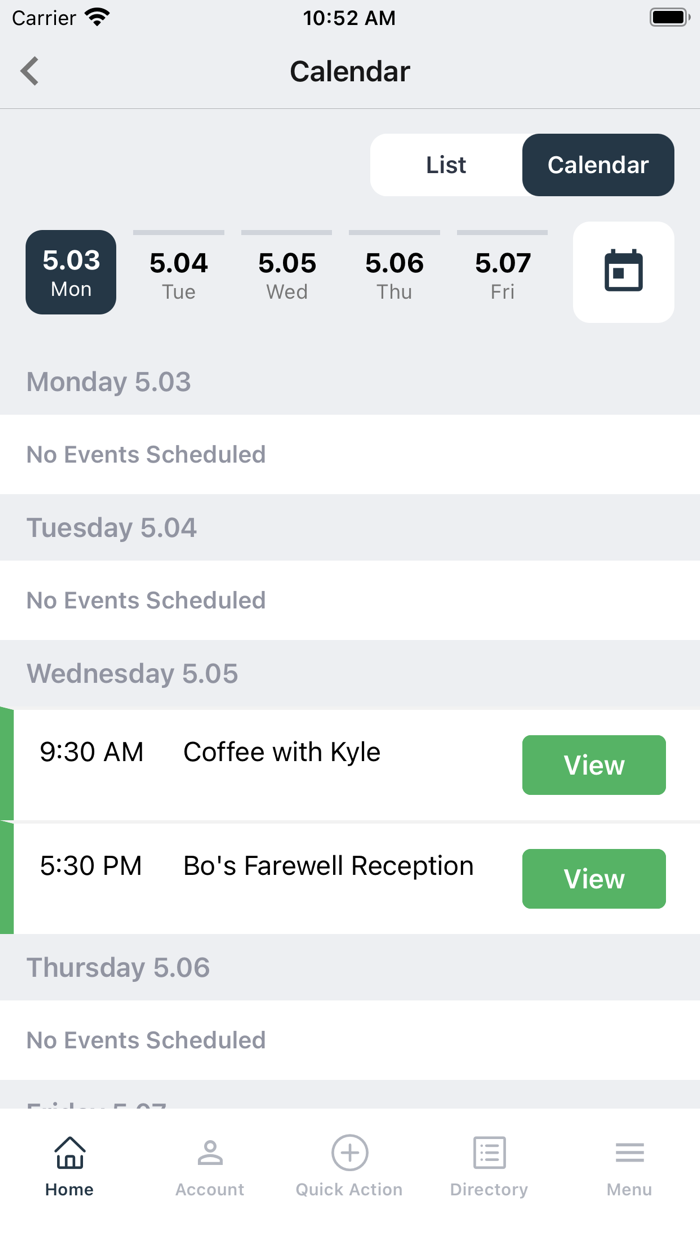The image size is (700, 1244).
Task: Tap the Bo's Farewell Reception title
Action: point(328,866)
